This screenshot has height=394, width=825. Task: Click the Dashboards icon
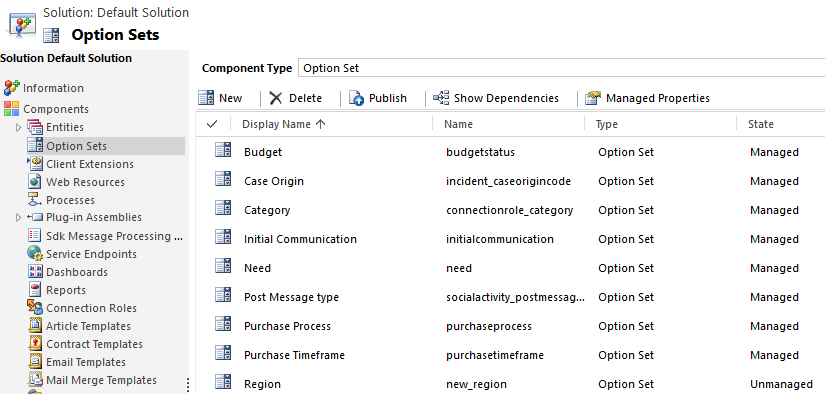tap(35, 271)
